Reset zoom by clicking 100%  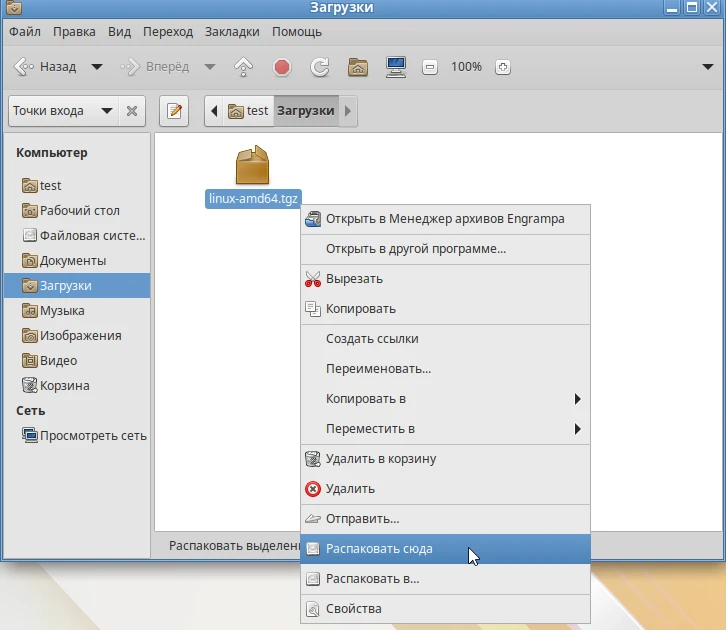(x=466, y=67)
